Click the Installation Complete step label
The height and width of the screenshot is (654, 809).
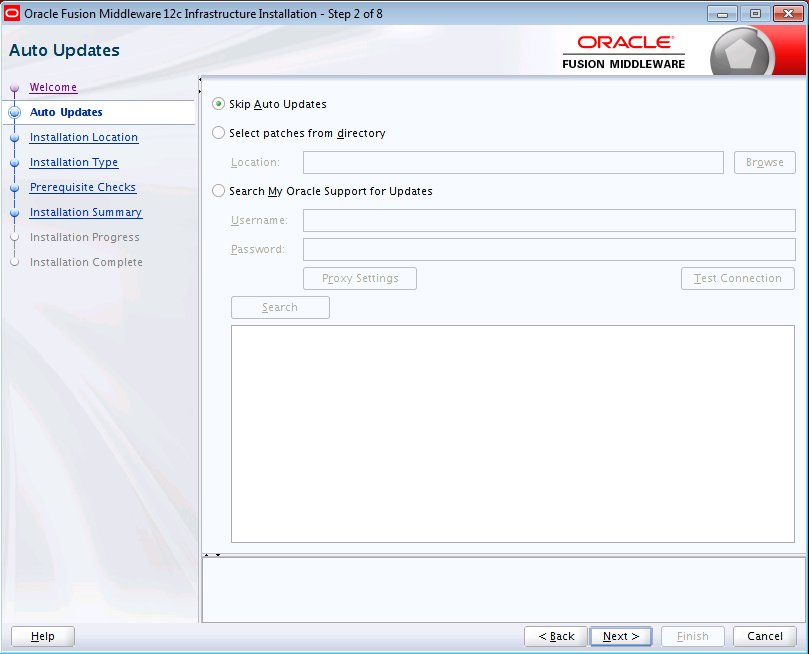click(86, 262)
